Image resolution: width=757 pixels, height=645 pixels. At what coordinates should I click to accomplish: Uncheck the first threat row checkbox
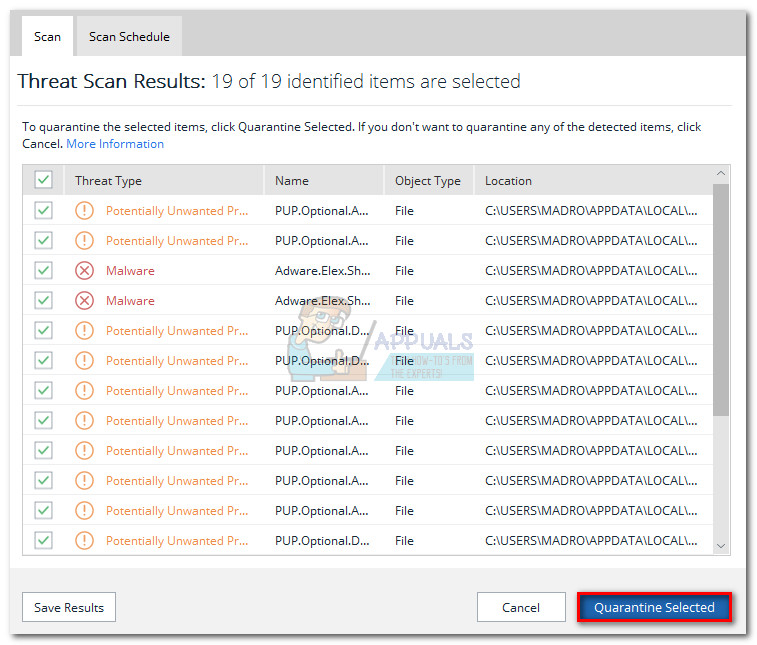(x=43, y=210)
